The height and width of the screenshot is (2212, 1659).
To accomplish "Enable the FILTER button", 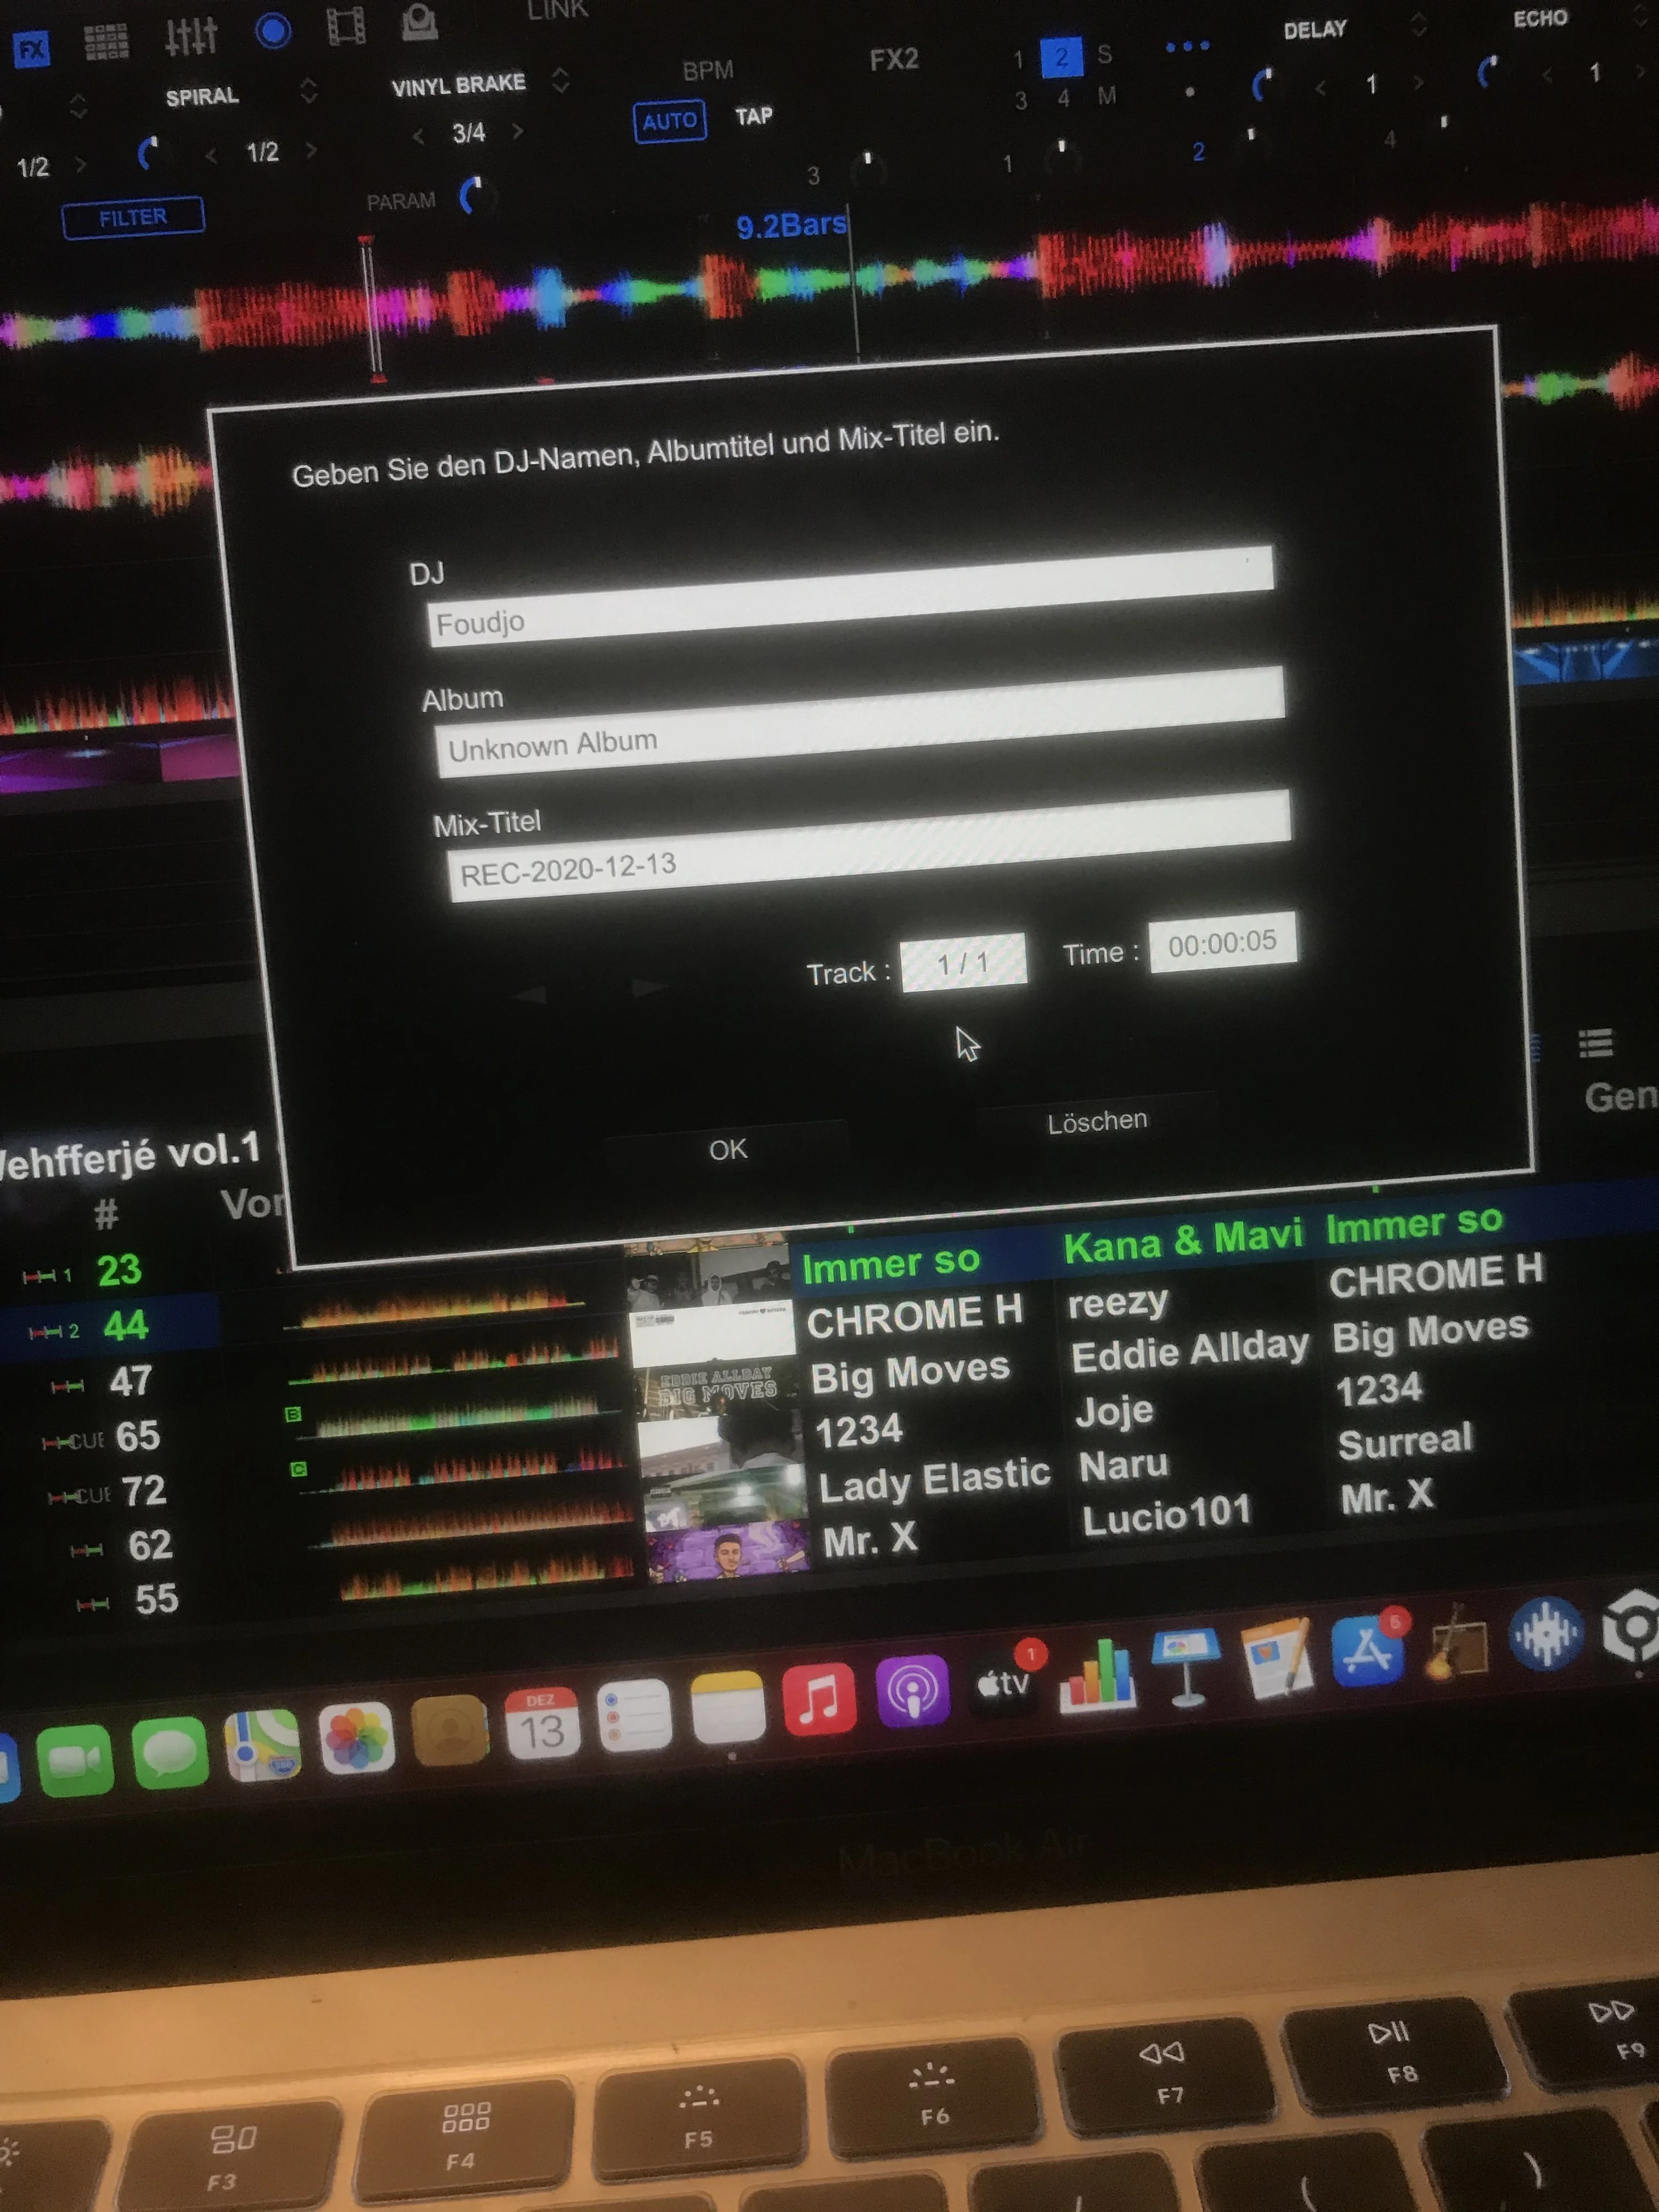I will click(x=133, y=218).
